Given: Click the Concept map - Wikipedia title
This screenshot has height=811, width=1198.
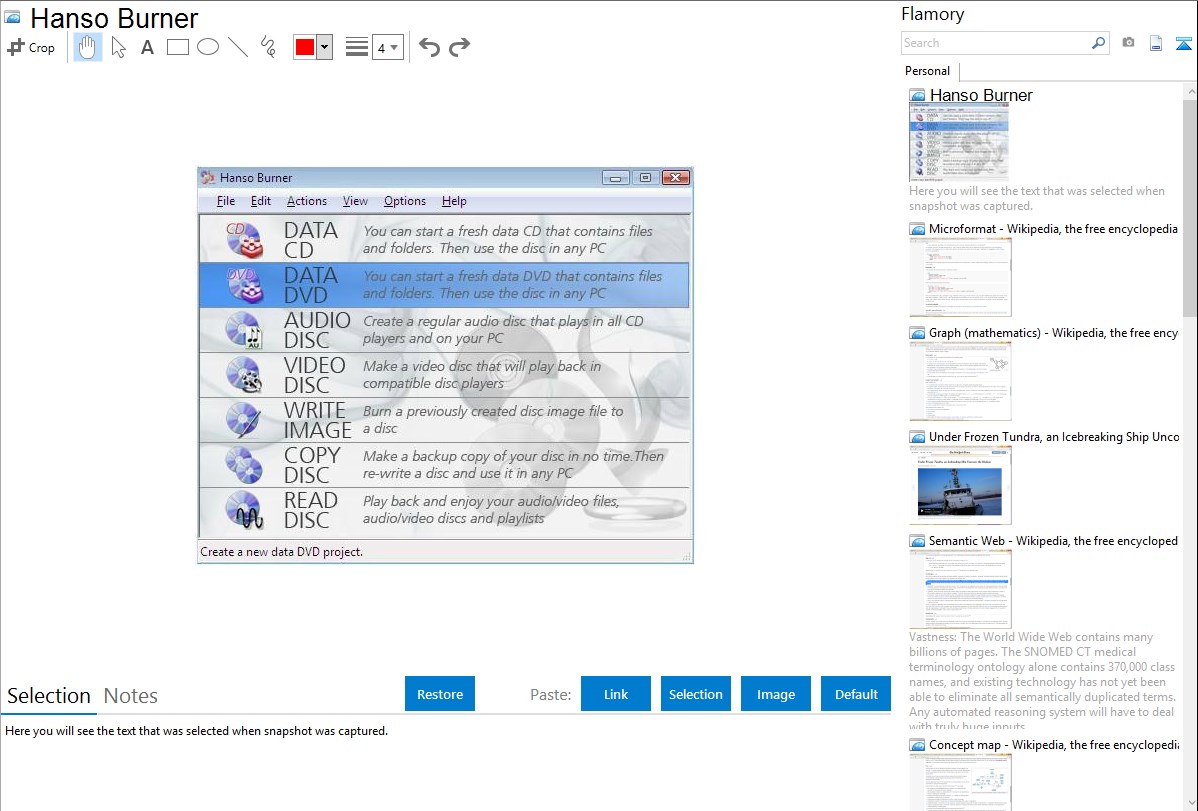Looking at the screenshot, I should coord(1054,744).
